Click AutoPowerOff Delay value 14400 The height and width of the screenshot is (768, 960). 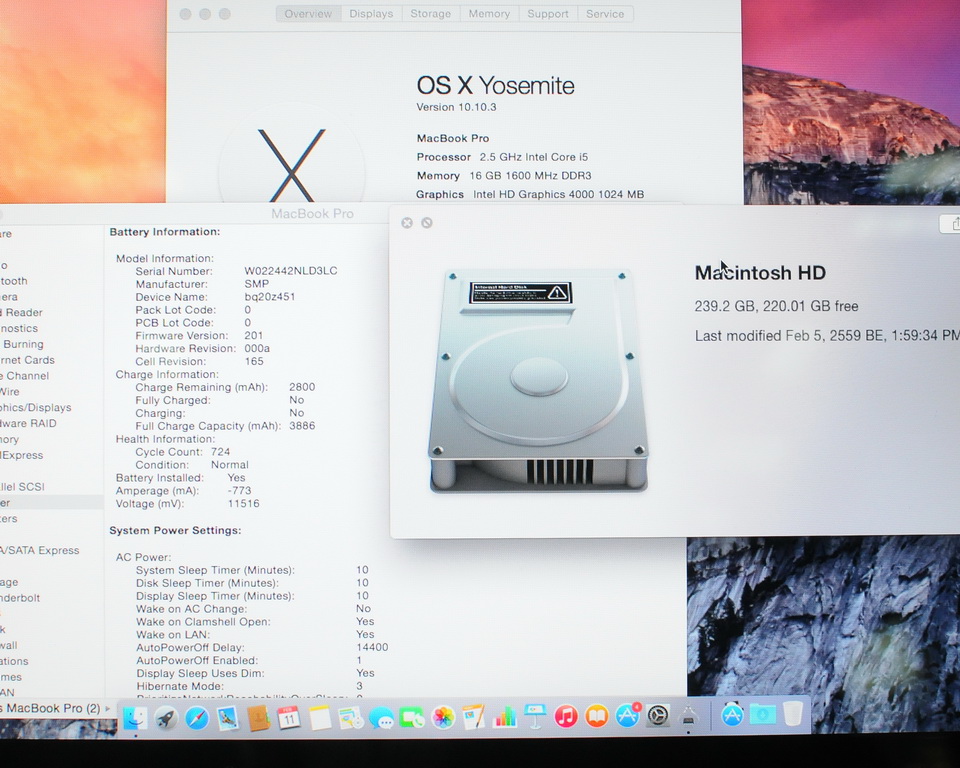tap(372, 647)
